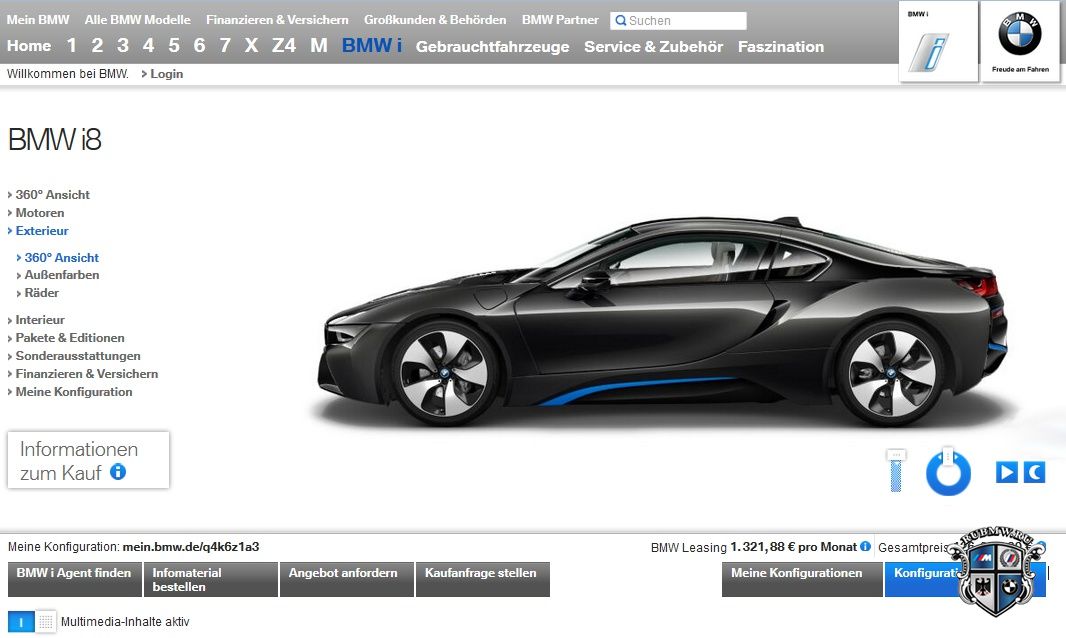1066x638 pixels.
Task: Select the 4 series nav item
Action: click(148, 46)
